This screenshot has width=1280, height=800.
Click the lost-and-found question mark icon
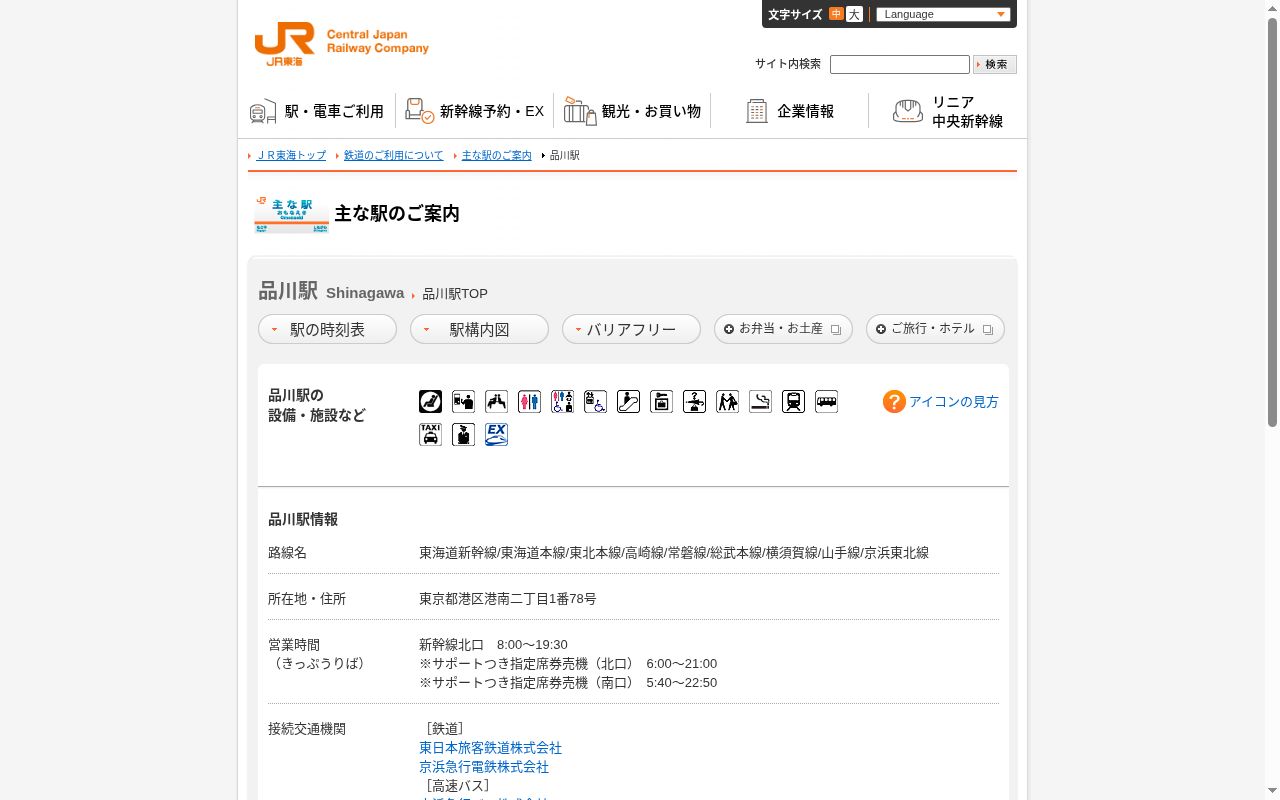click(694, 401)
